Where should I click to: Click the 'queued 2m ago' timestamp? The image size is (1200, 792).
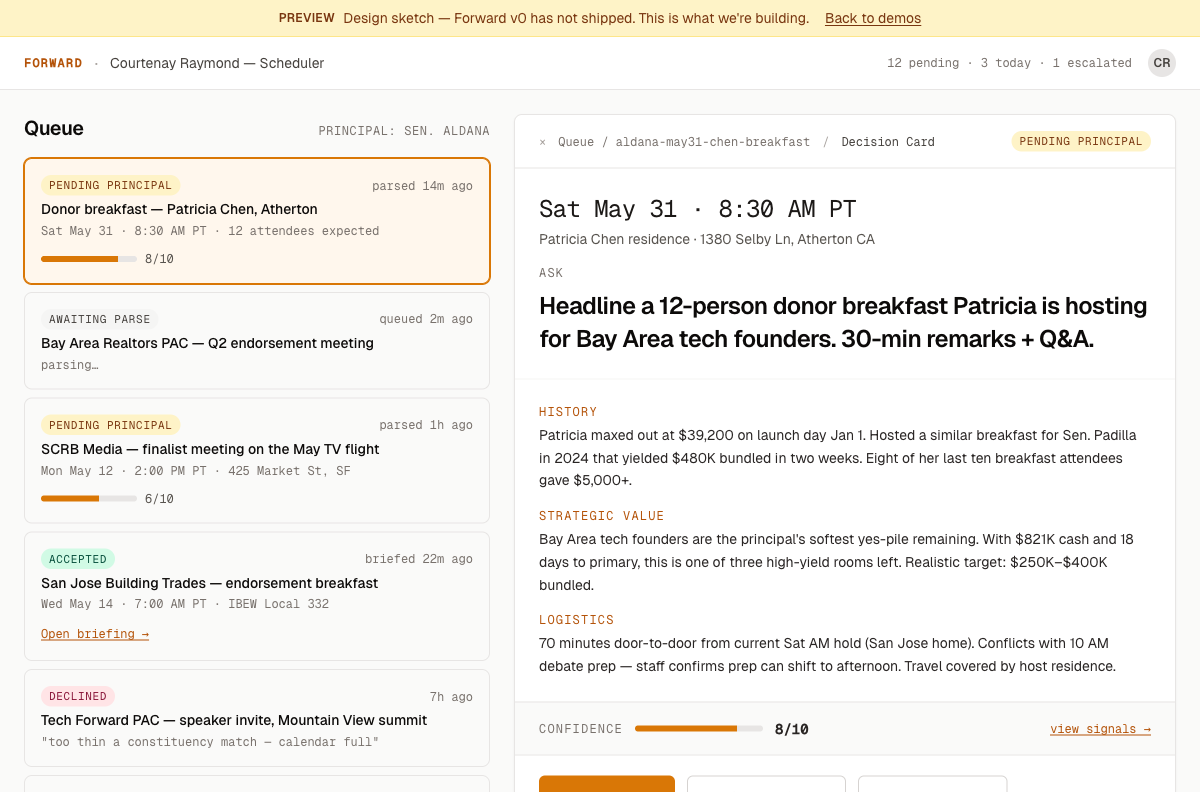(x=426, y=319)
